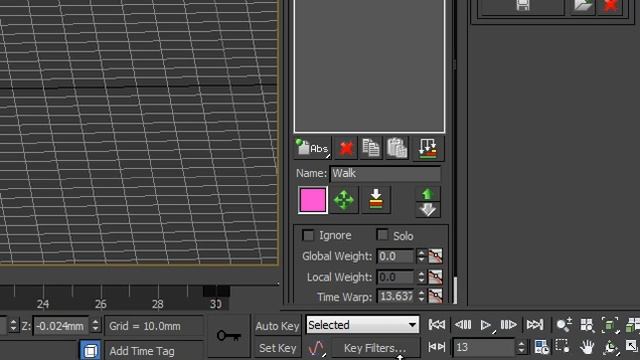
Task: Click the save disk icon at top
Action: point(523,6)
